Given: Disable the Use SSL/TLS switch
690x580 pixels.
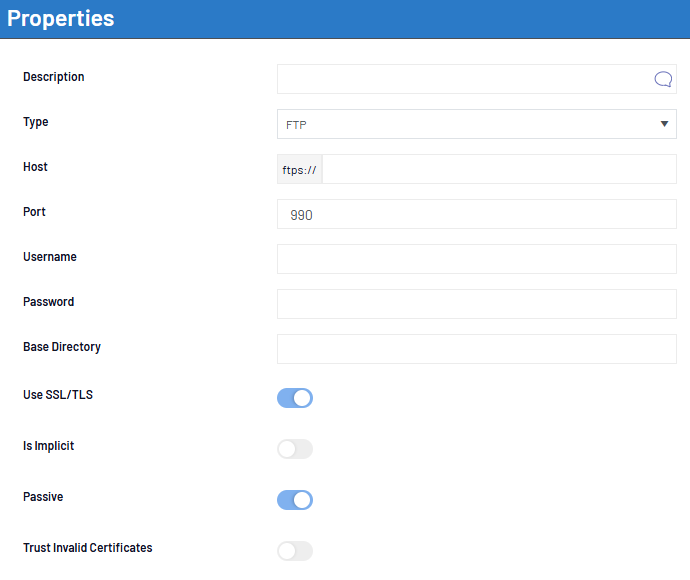Looking at the screenshot, I should (295, 398).
